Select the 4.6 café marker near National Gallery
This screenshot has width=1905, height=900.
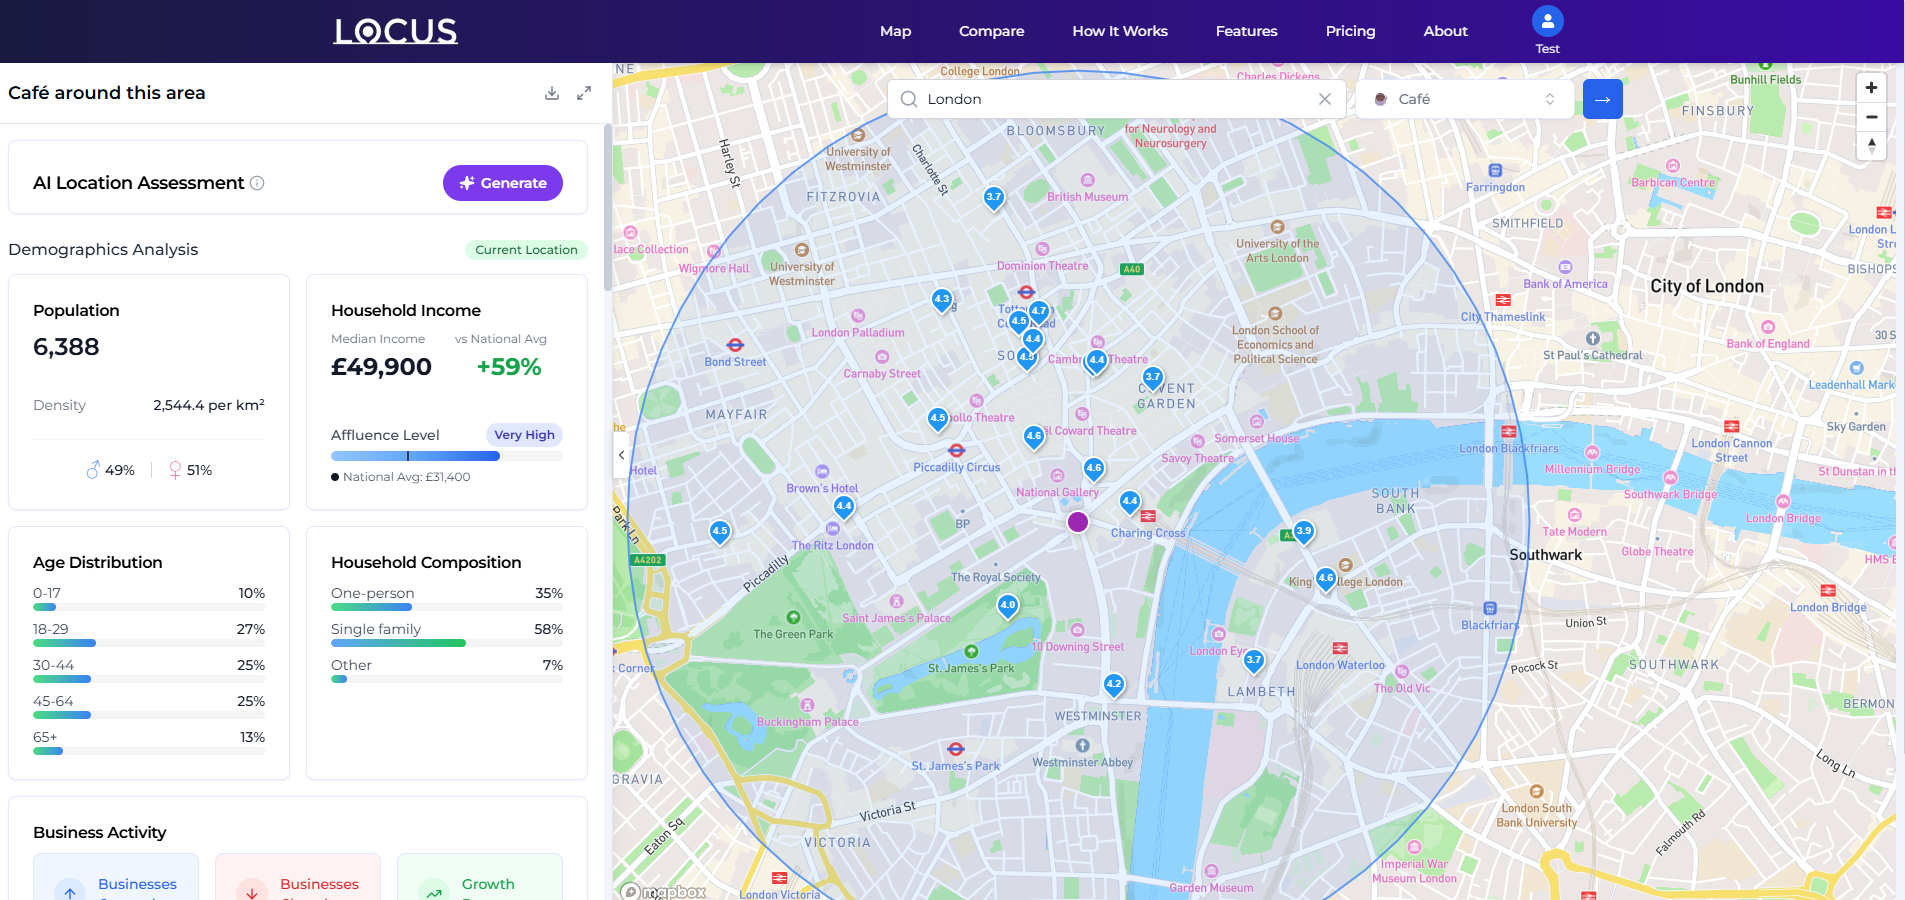[1094, 469]
